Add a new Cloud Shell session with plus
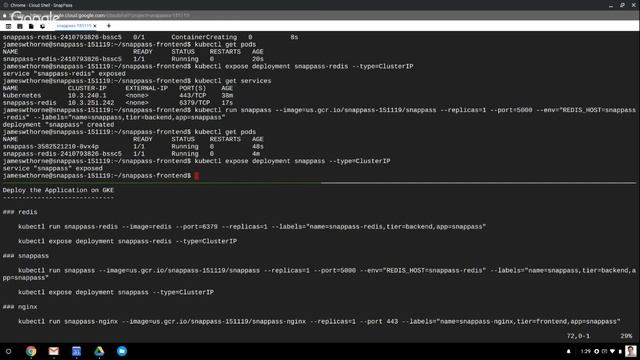 (x=109, y=26)
